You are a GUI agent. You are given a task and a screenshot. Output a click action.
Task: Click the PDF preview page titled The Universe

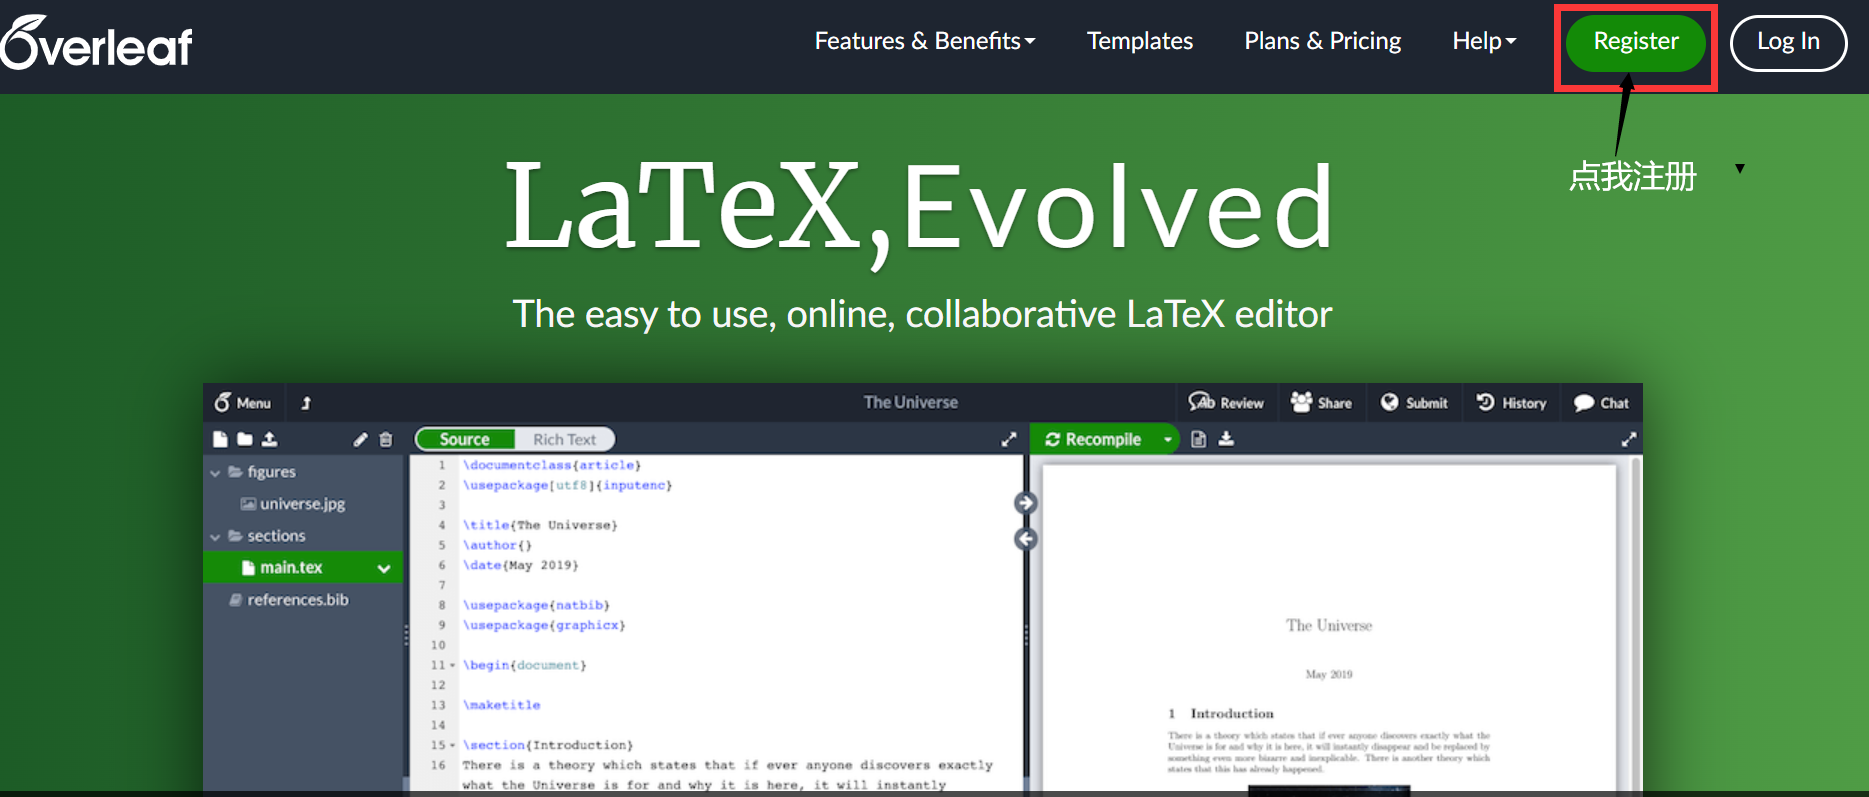(1329, 626)
